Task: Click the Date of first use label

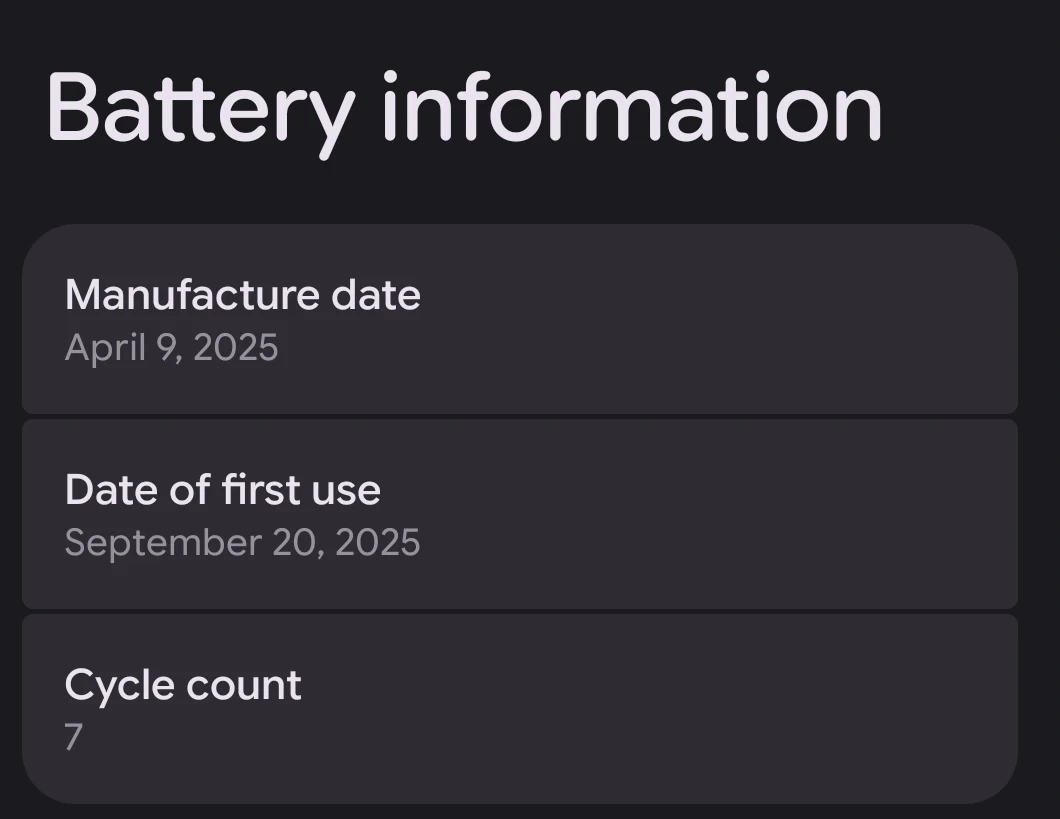Action: tap(223, 490)
